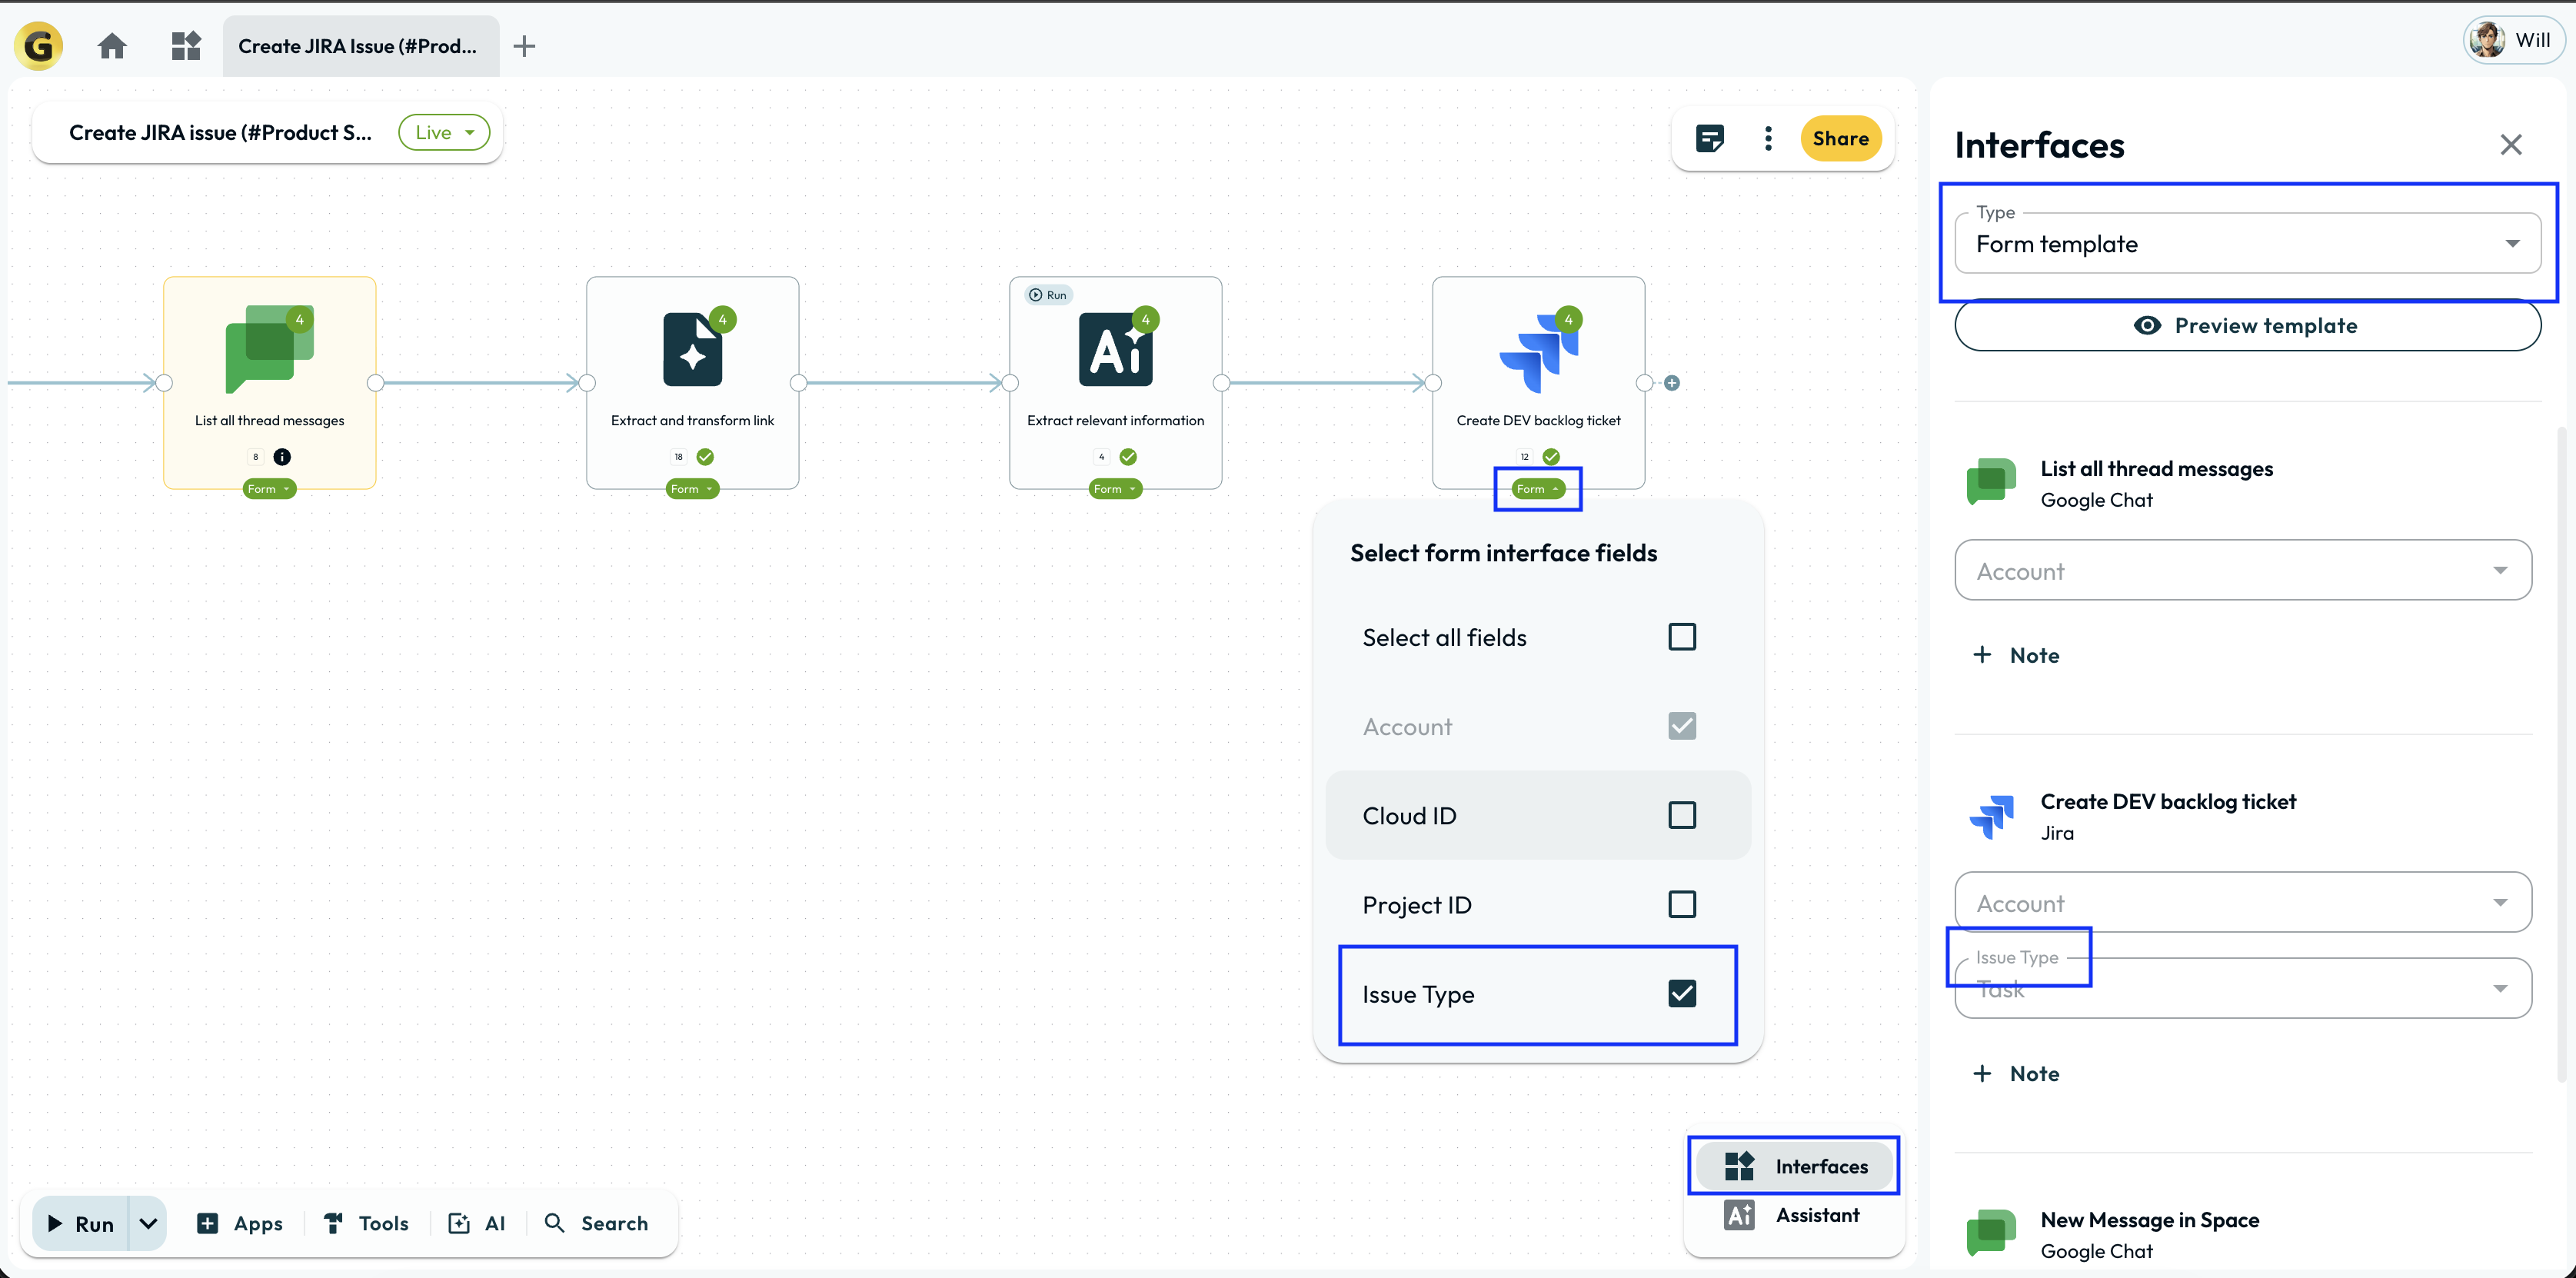
Task: Select the AI Extract relevant information node
Action: coord(1115,350)
